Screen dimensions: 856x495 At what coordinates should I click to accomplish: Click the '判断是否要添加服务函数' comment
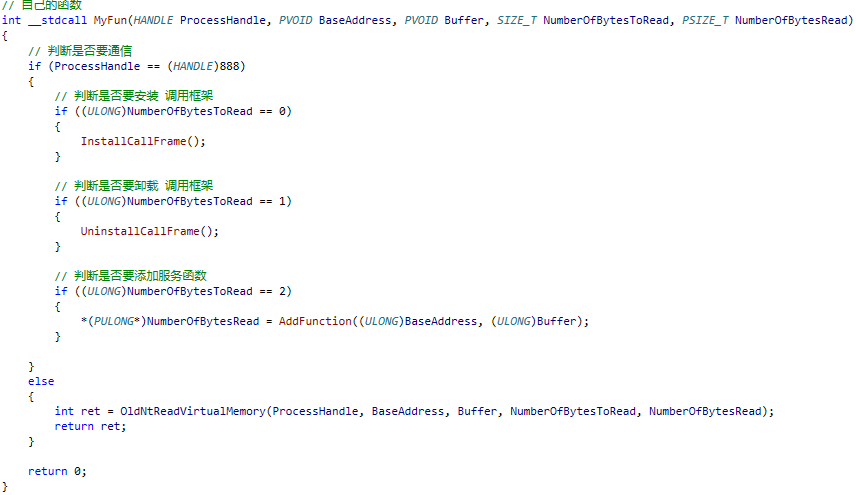[130, 276]
